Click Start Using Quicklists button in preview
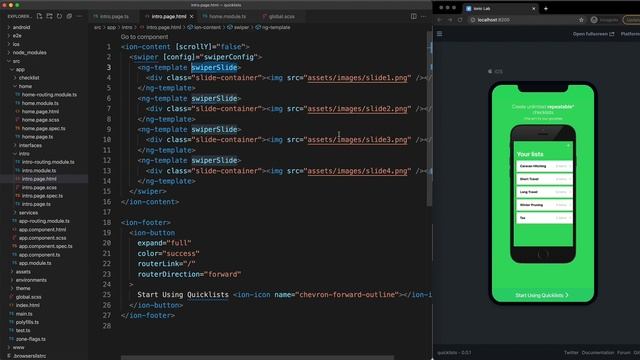The height and width of the screenshot is (360, 640). point(542,295)
